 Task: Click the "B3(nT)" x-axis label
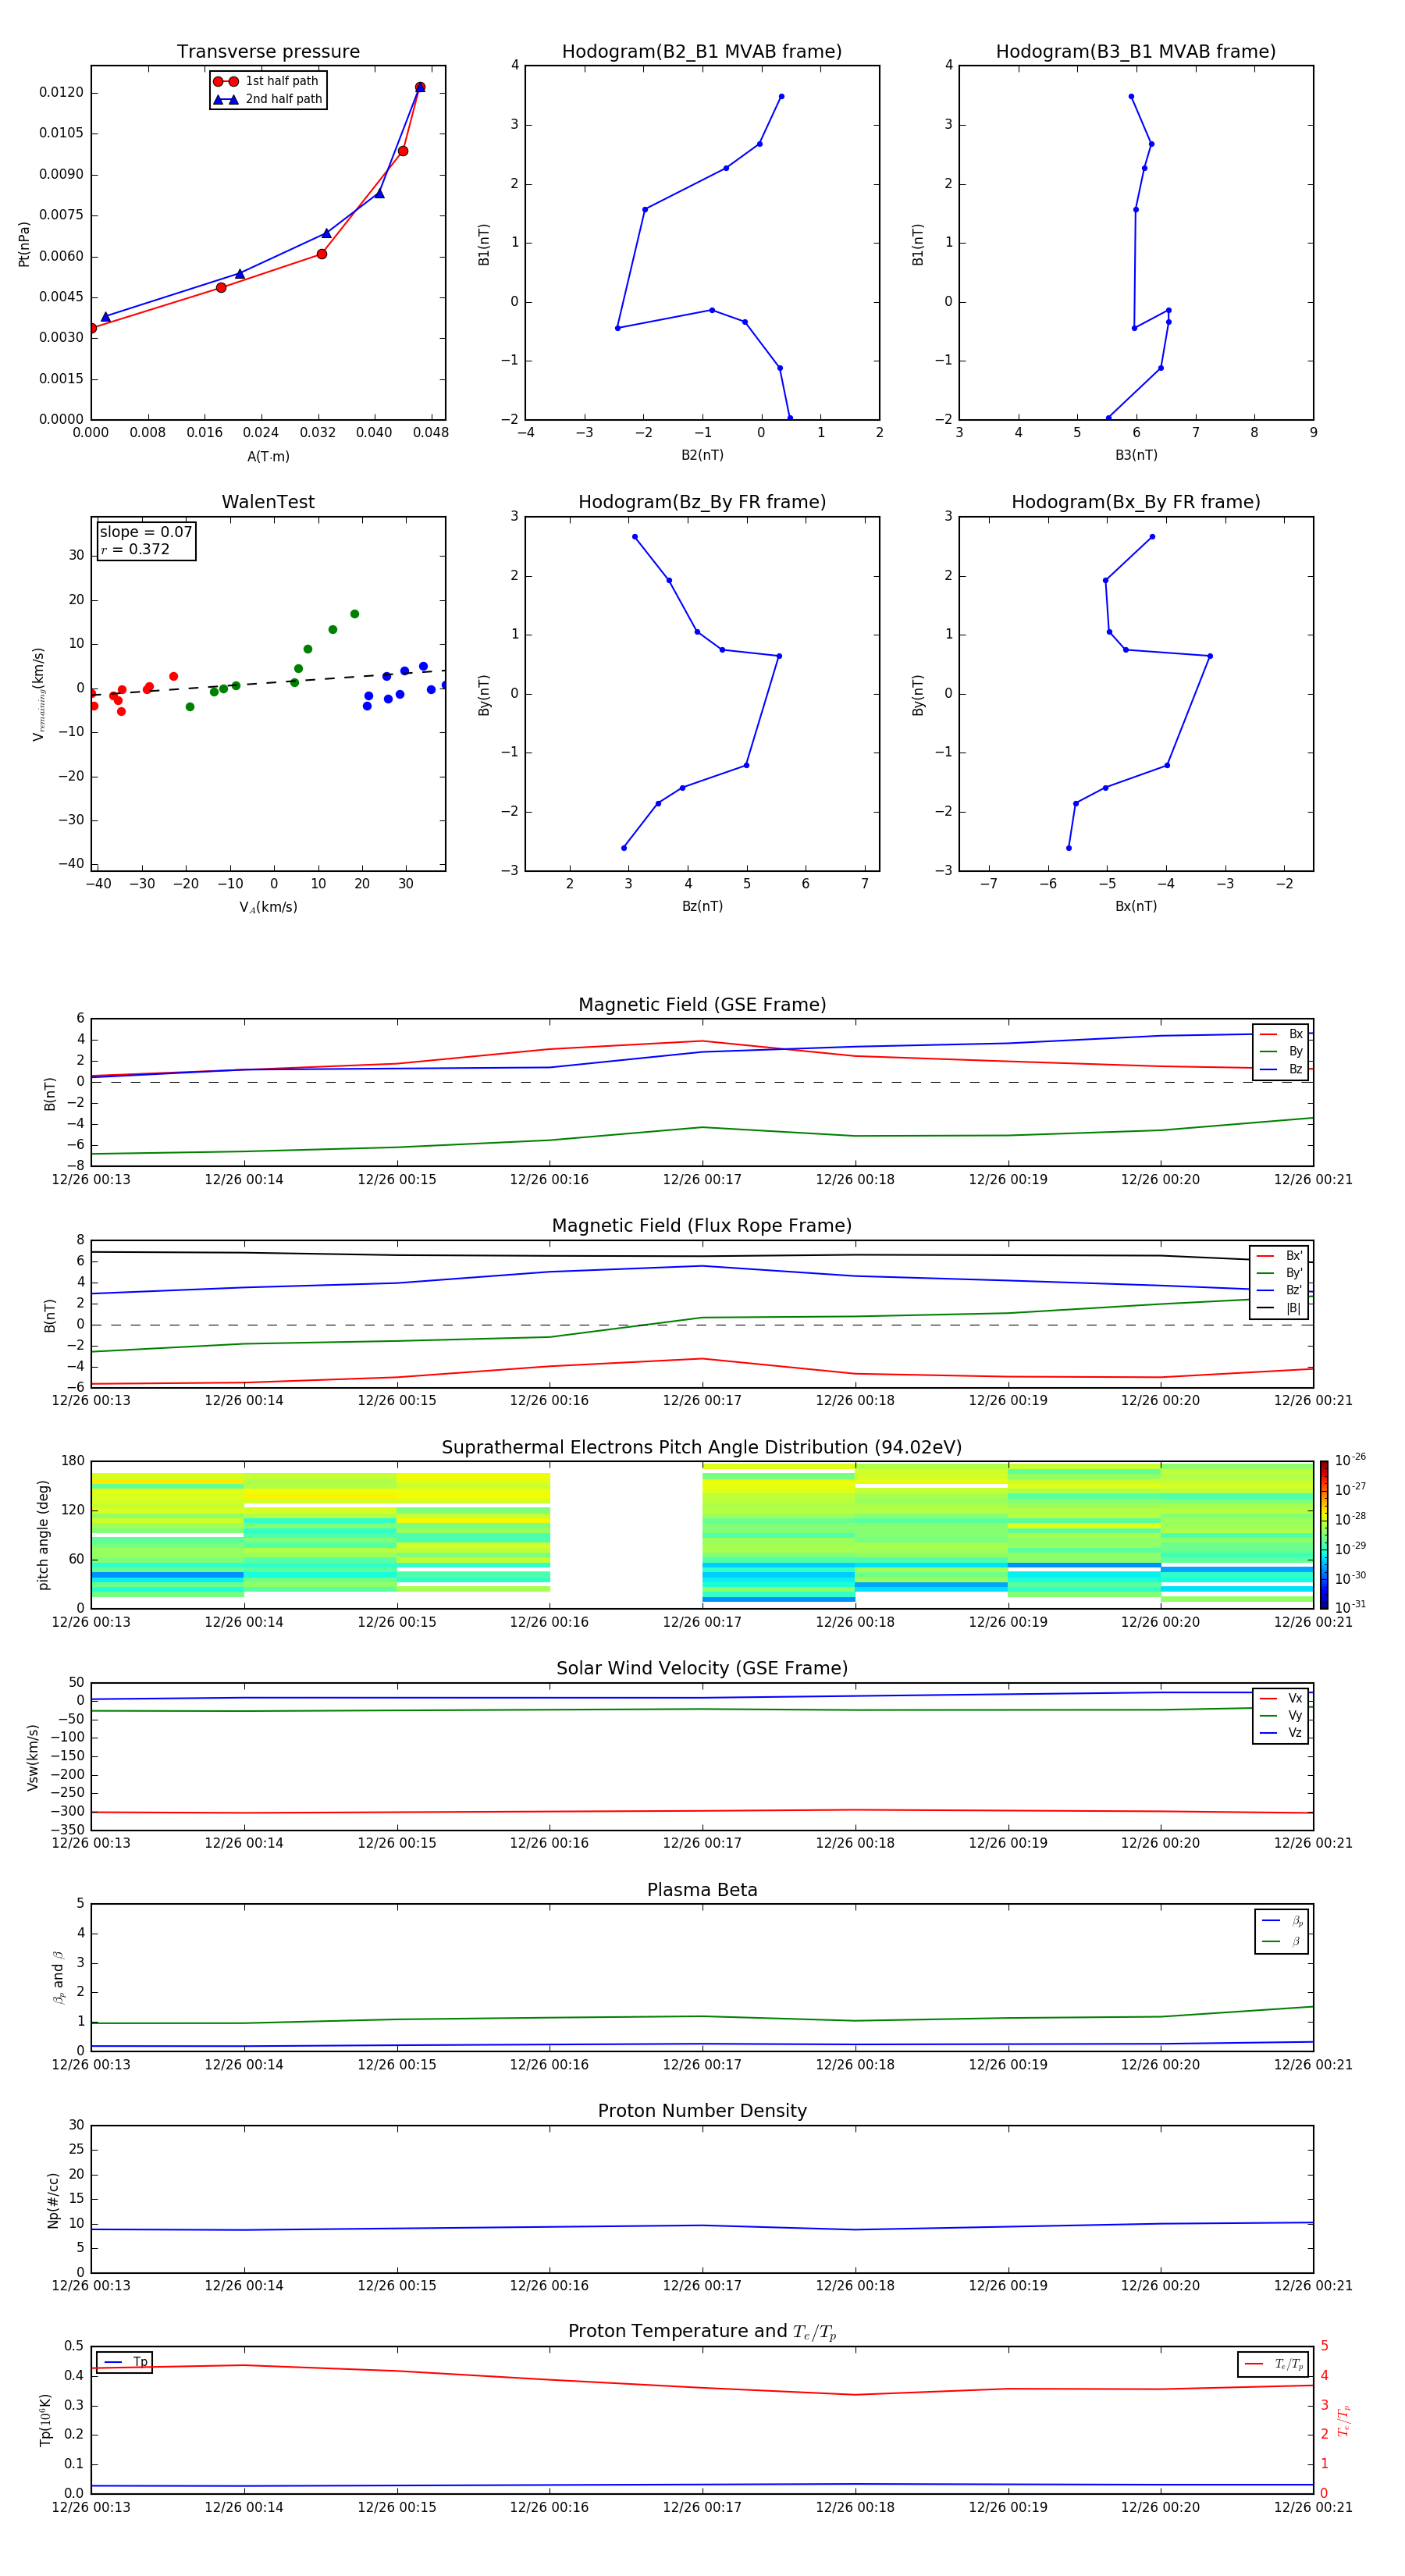click(x=1136, y=455)
